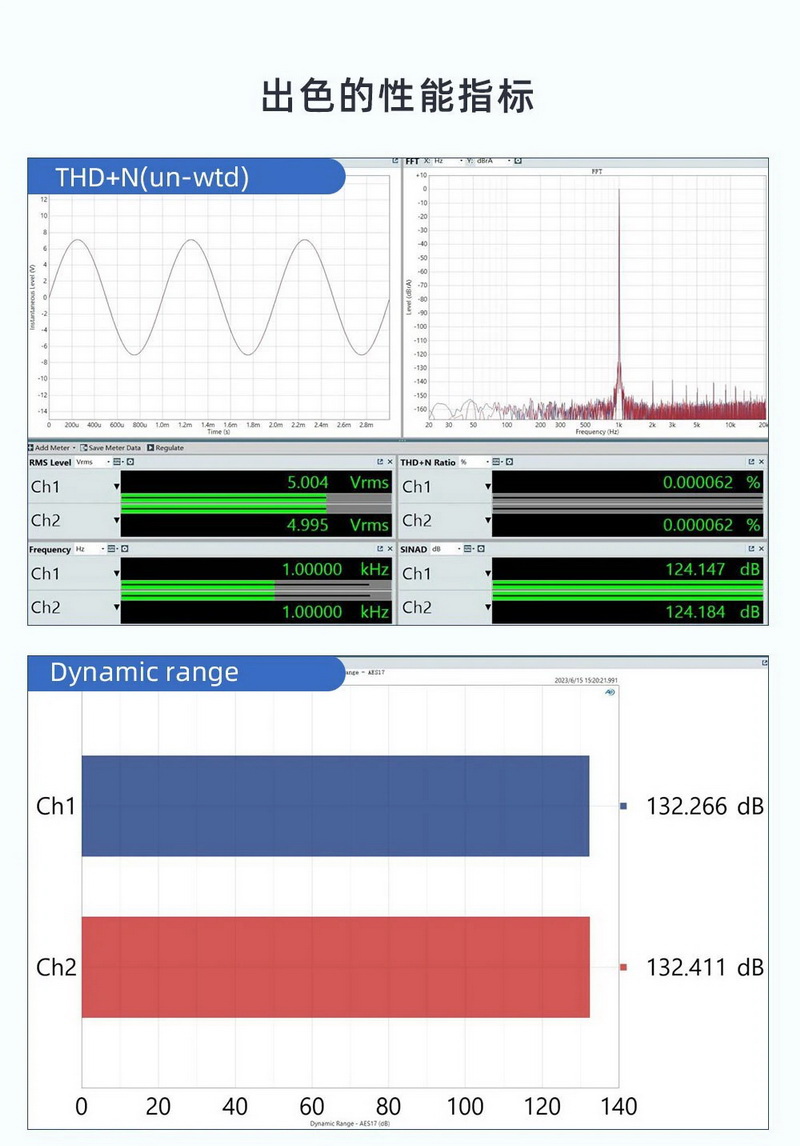
Task: Pop out the Dynamic range chart
Action: (x=765, y=662)
